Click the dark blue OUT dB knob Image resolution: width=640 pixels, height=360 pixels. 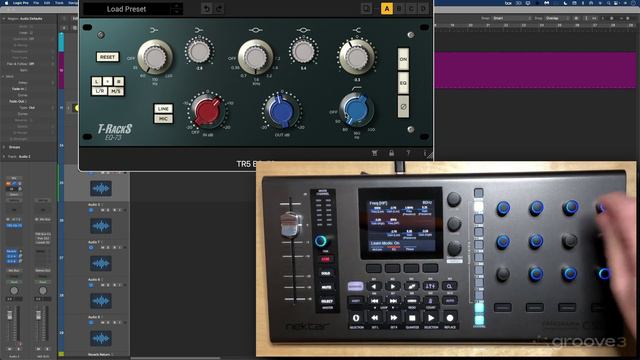pos(282,111)
